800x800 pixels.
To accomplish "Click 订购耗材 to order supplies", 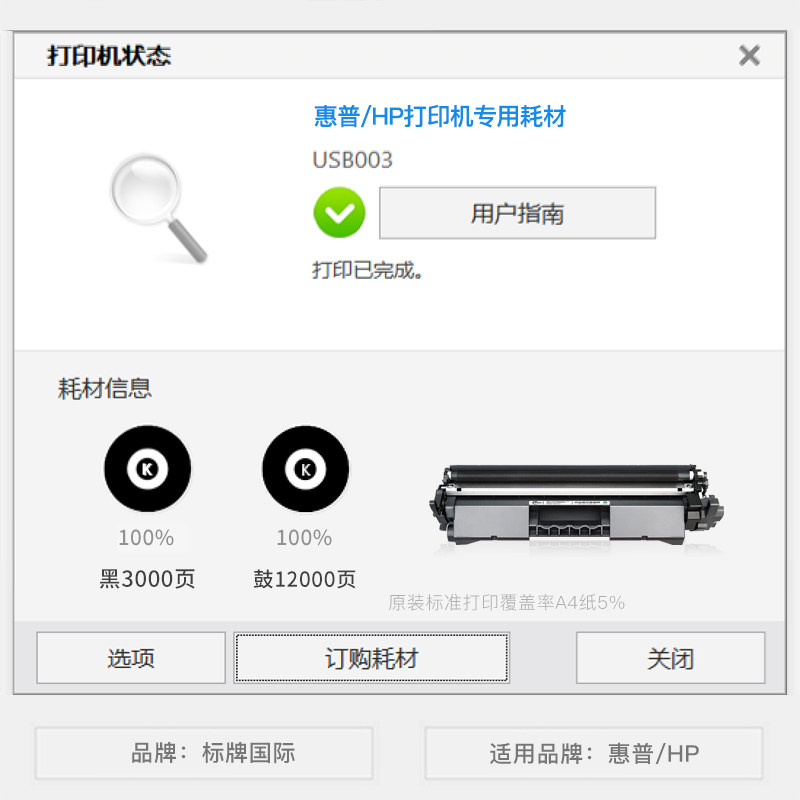I will [x=371, y=658].
